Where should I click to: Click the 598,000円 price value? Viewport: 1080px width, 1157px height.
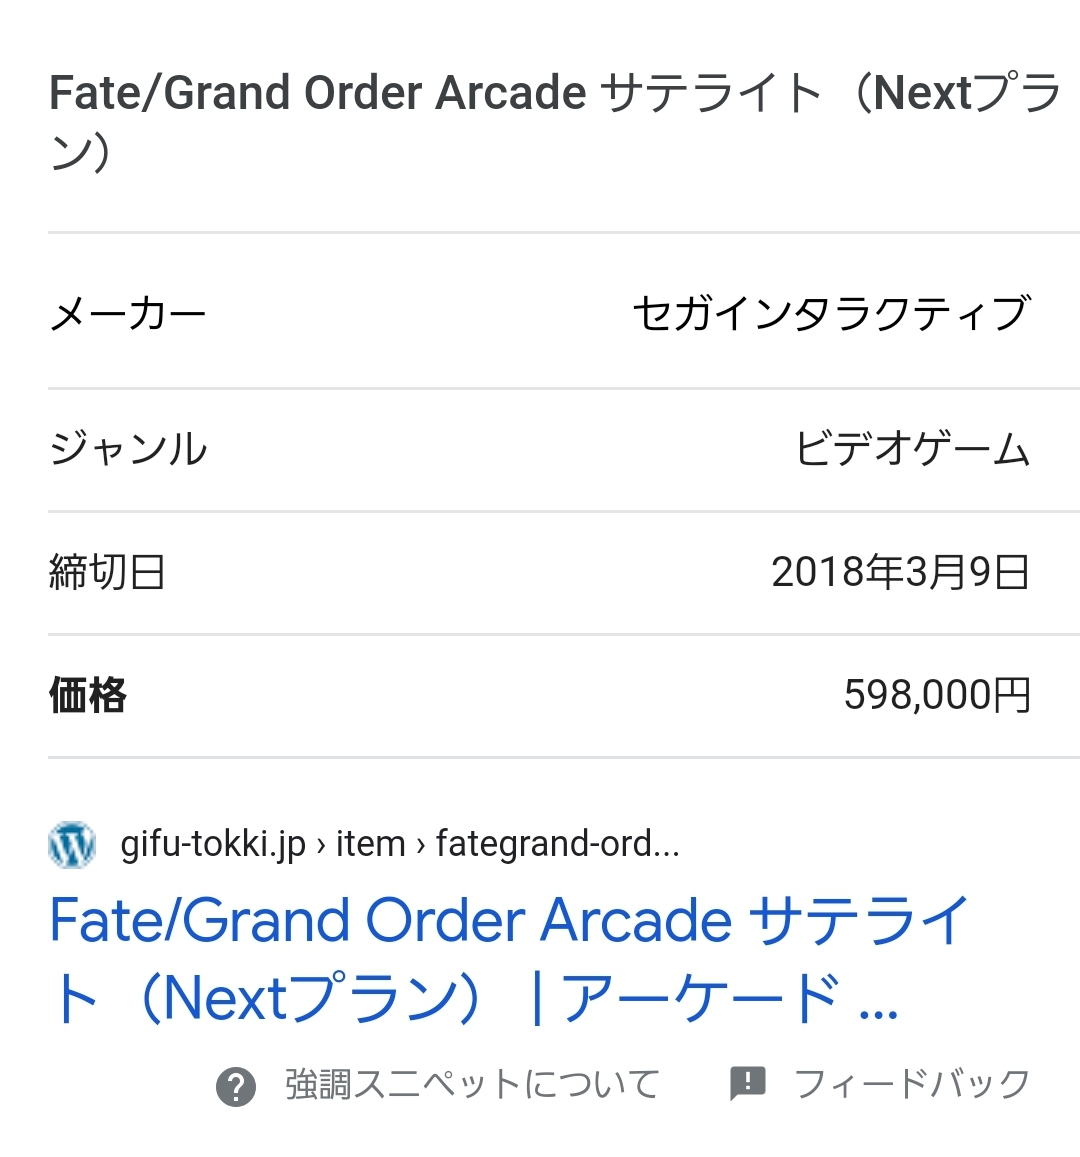click(937, 695)
